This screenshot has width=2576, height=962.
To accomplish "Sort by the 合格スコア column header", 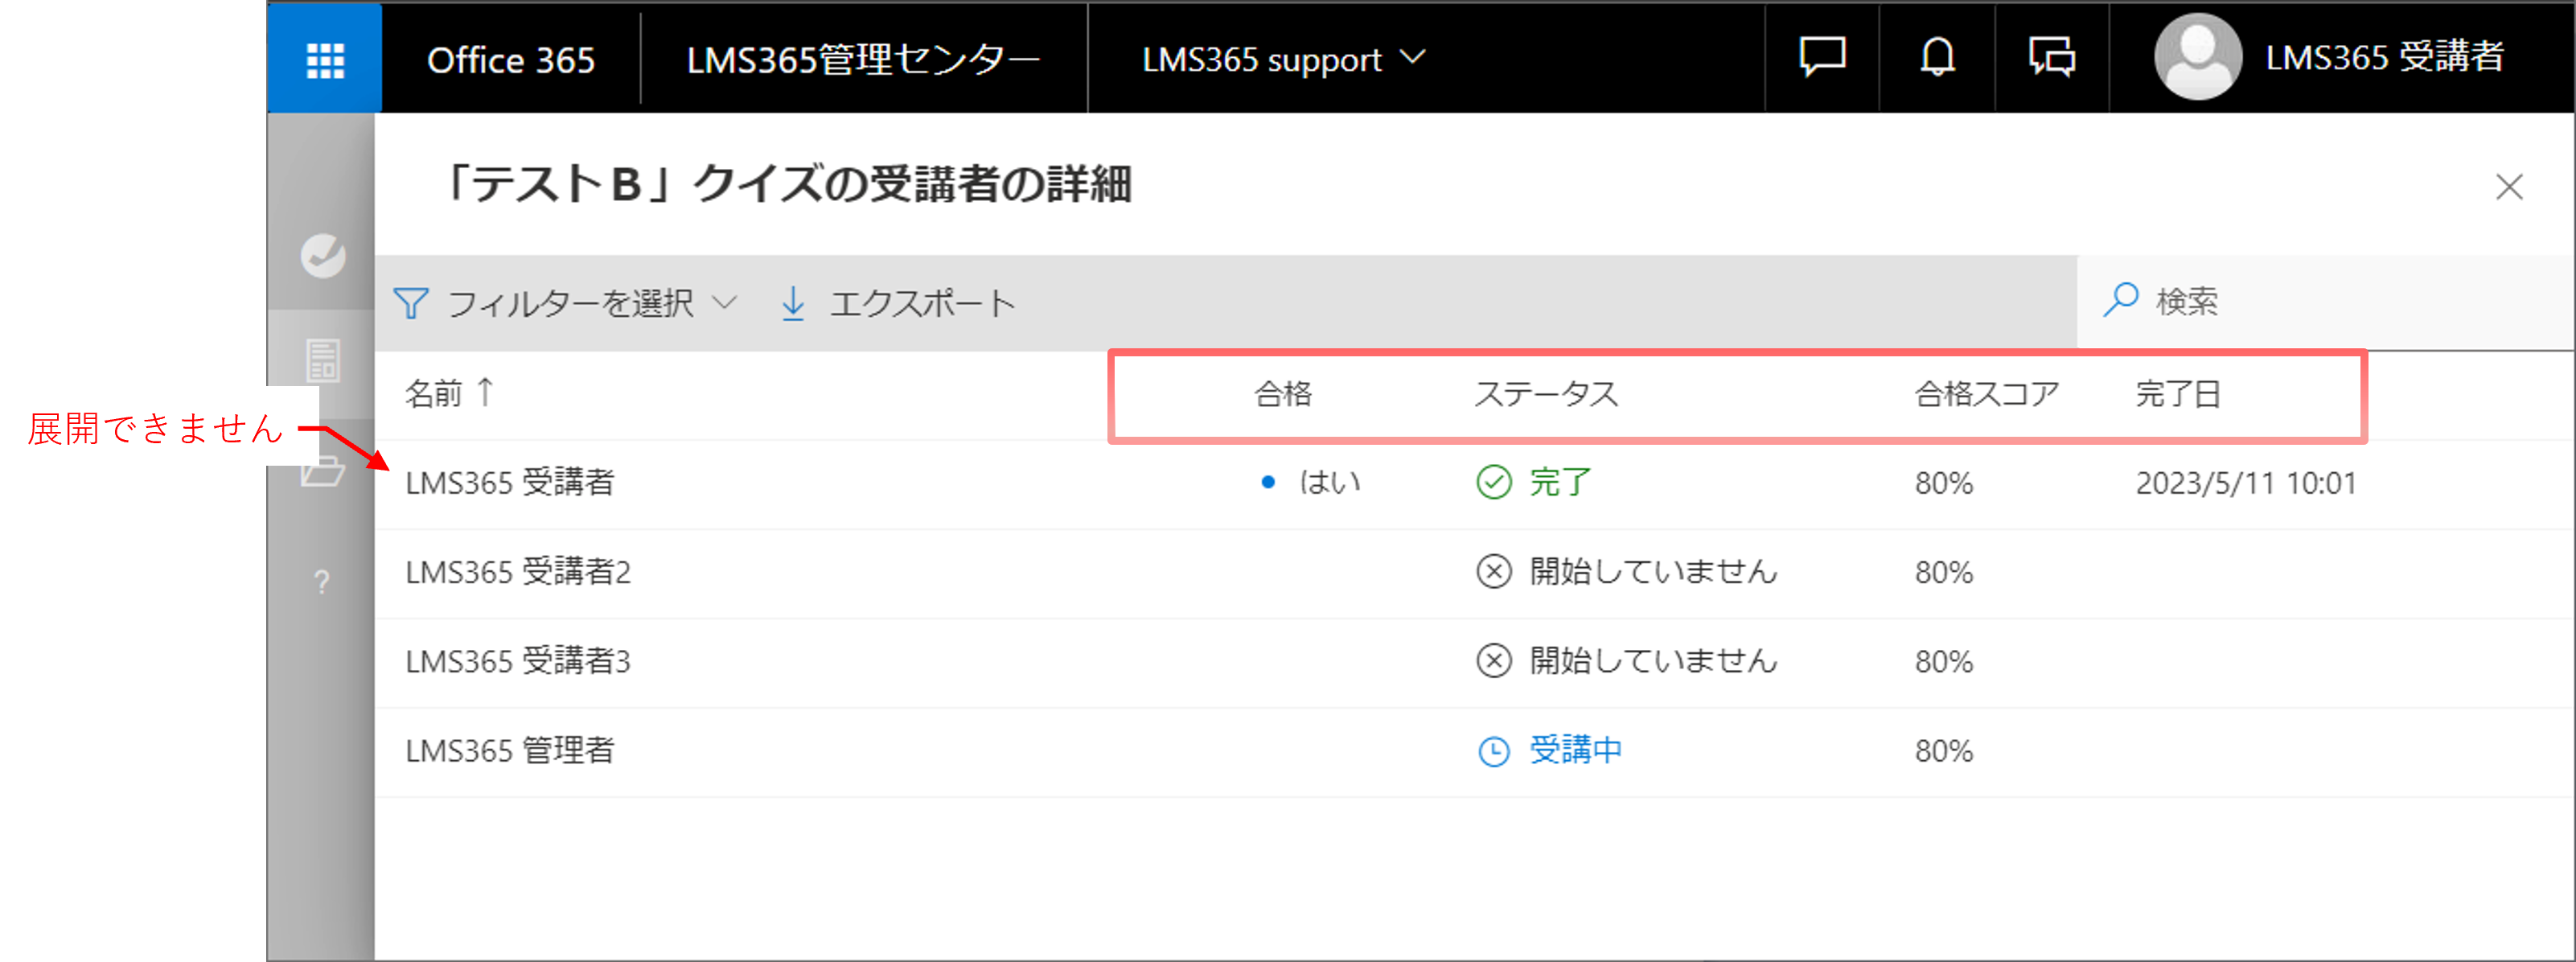I will click(1987, 394).
